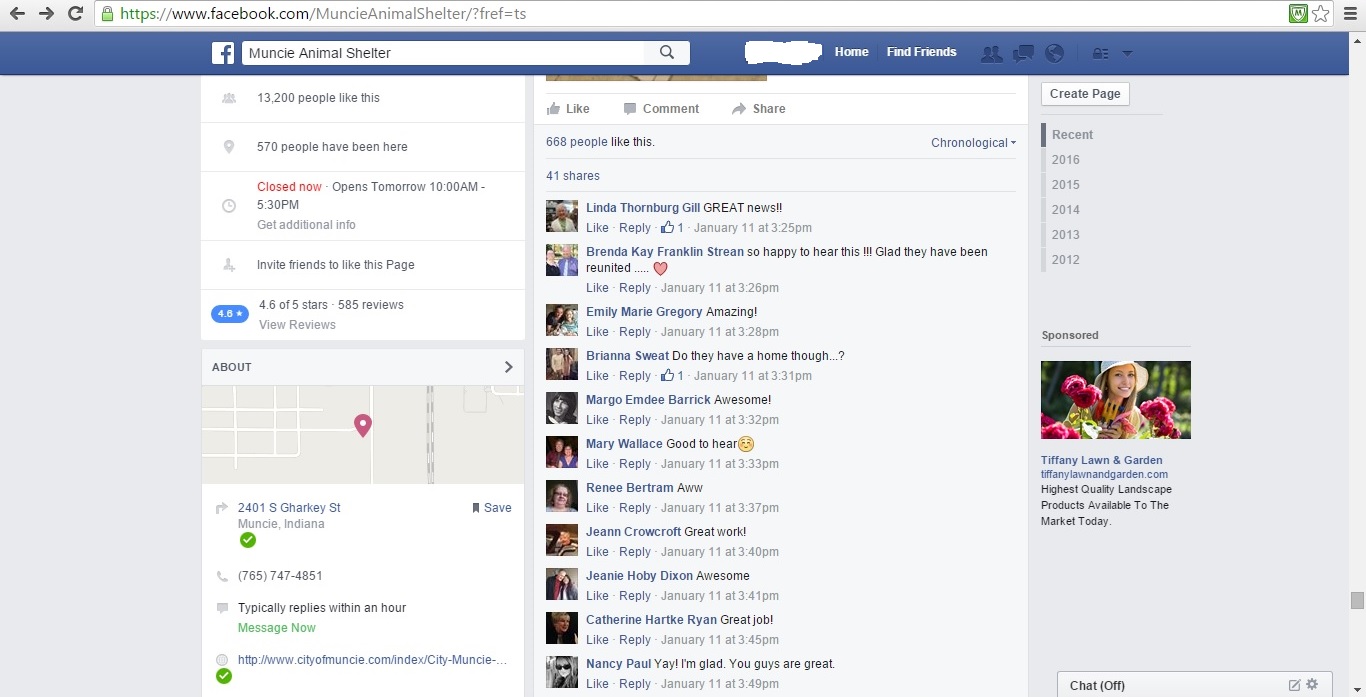Click the tiffanylawnandgarden.com link
The height and width of the screenshot is (697, 1366).
1104,475
